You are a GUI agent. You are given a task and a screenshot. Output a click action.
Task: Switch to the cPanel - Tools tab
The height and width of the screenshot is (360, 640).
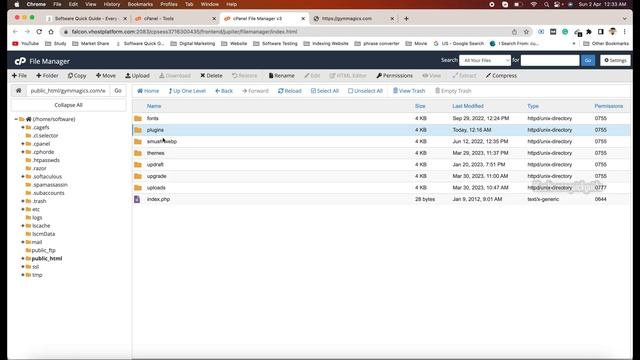coord(176,18)
